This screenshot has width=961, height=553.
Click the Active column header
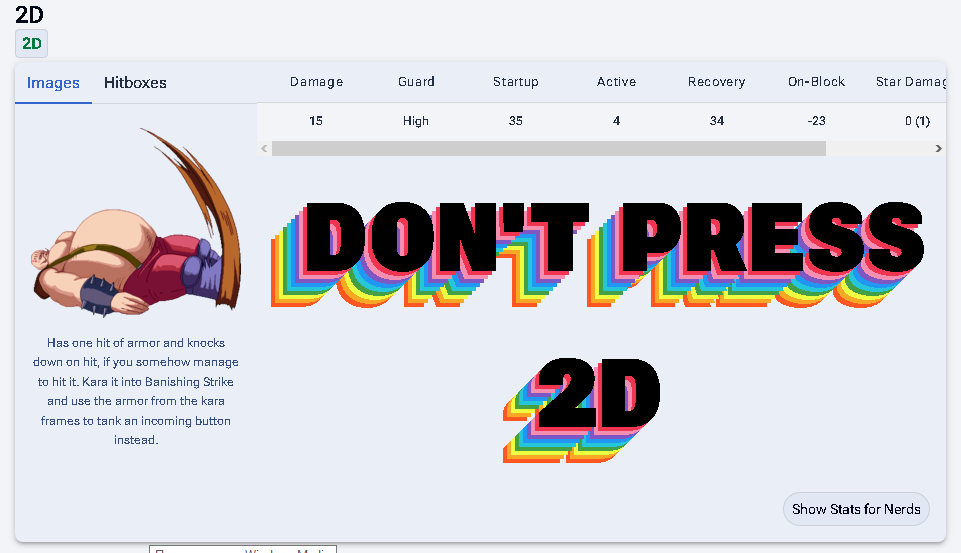pos(616,82)
